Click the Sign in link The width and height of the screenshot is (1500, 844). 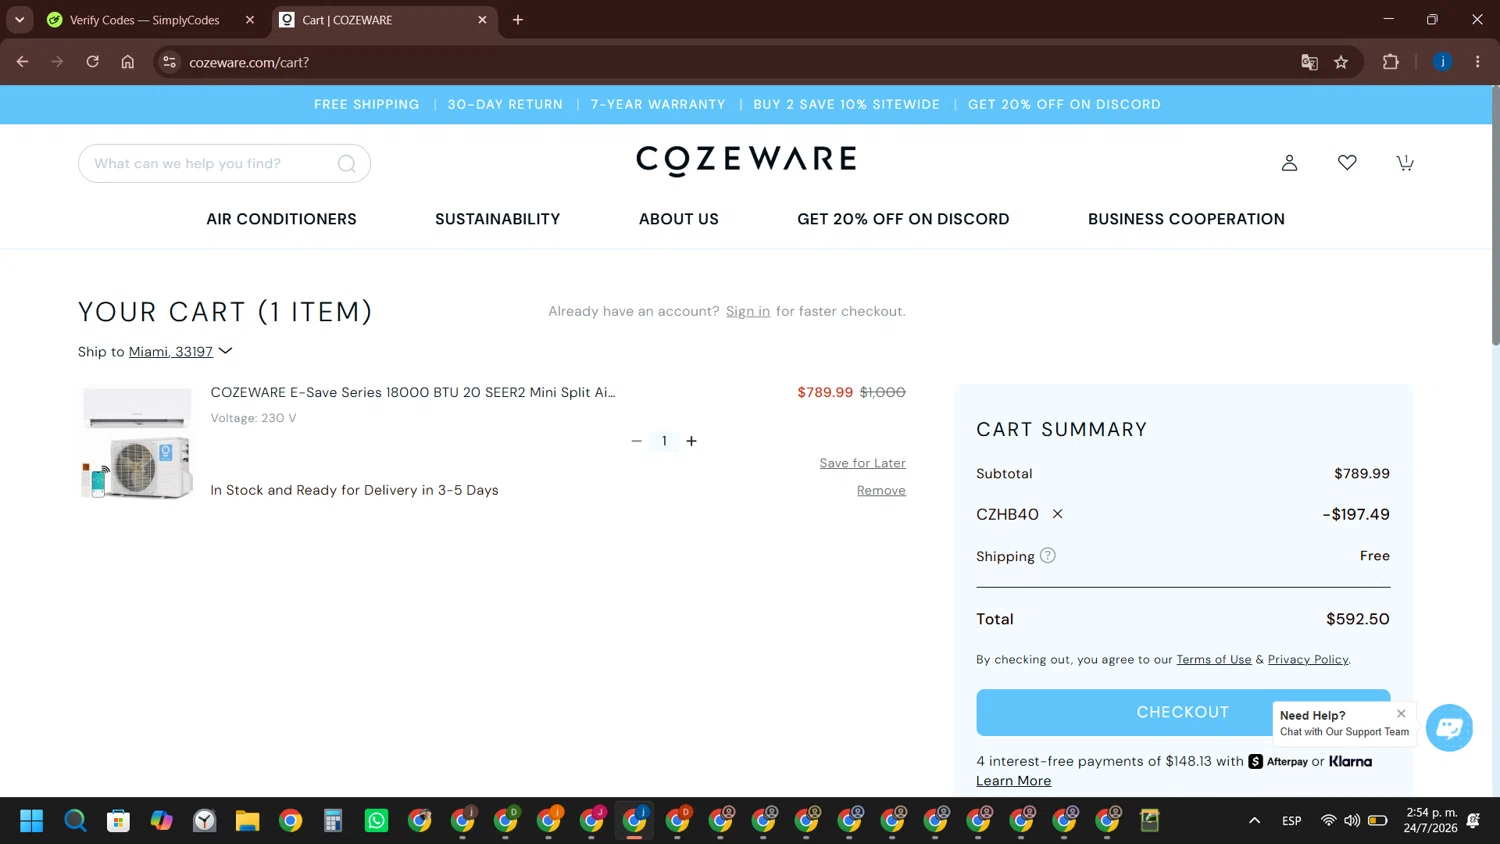point(748,312)
